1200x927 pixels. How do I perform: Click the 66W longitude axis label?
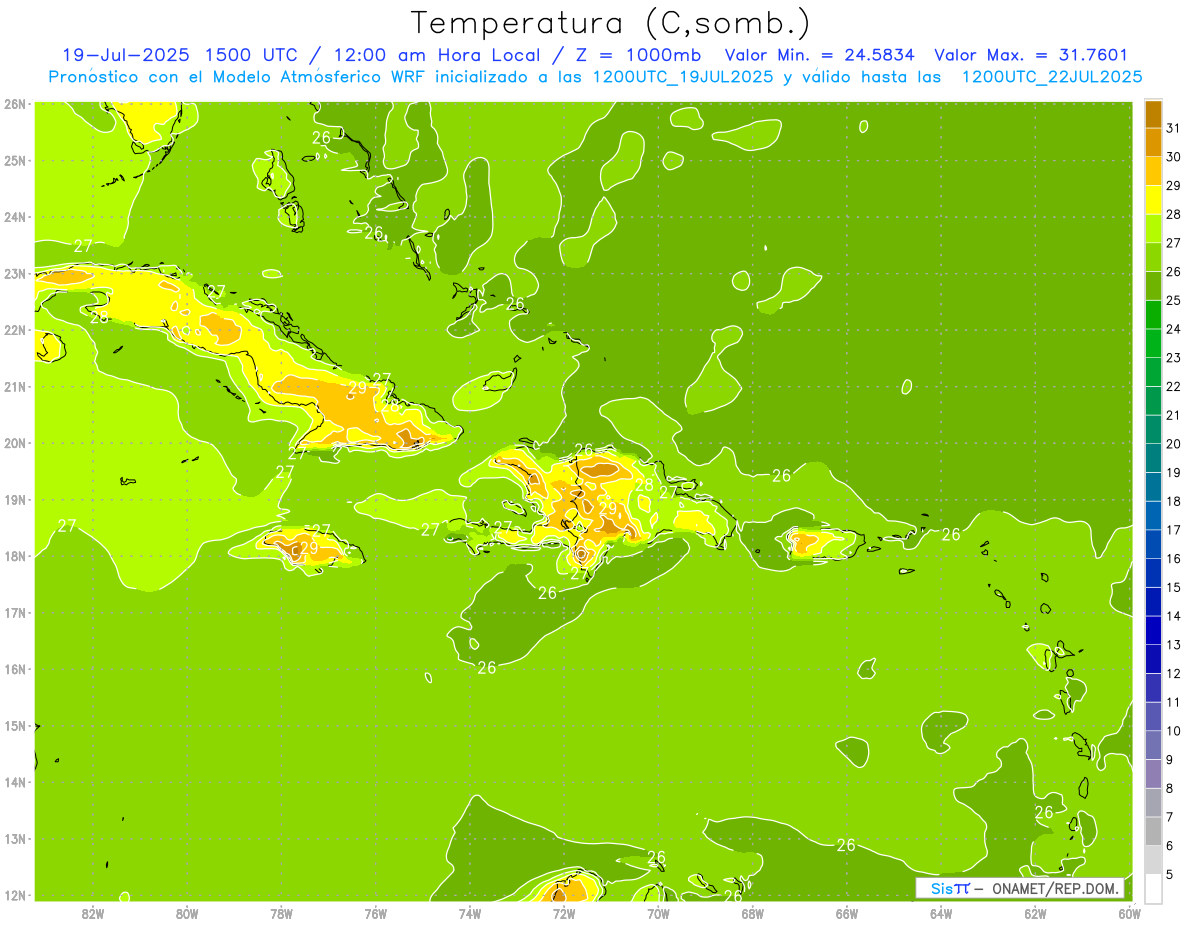846,913
